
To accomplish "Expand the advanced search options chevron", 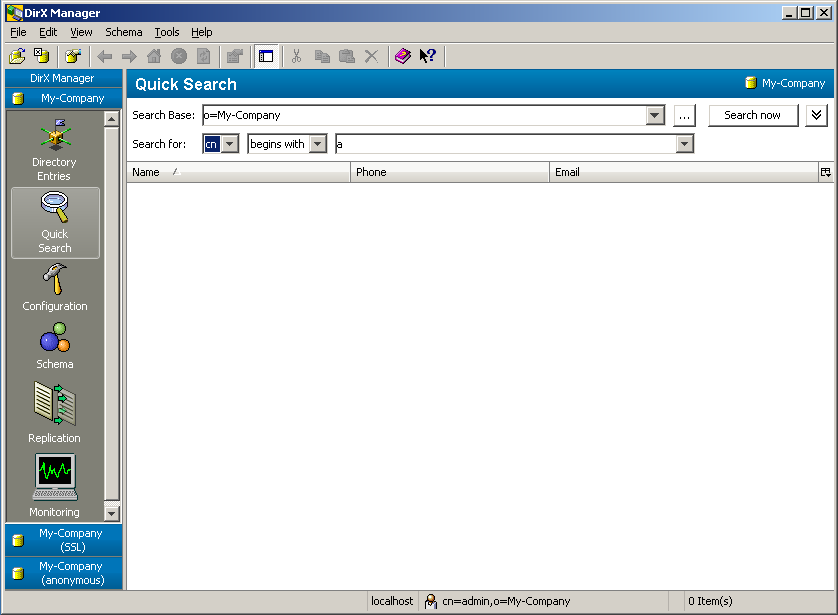I will click(816, 115).
